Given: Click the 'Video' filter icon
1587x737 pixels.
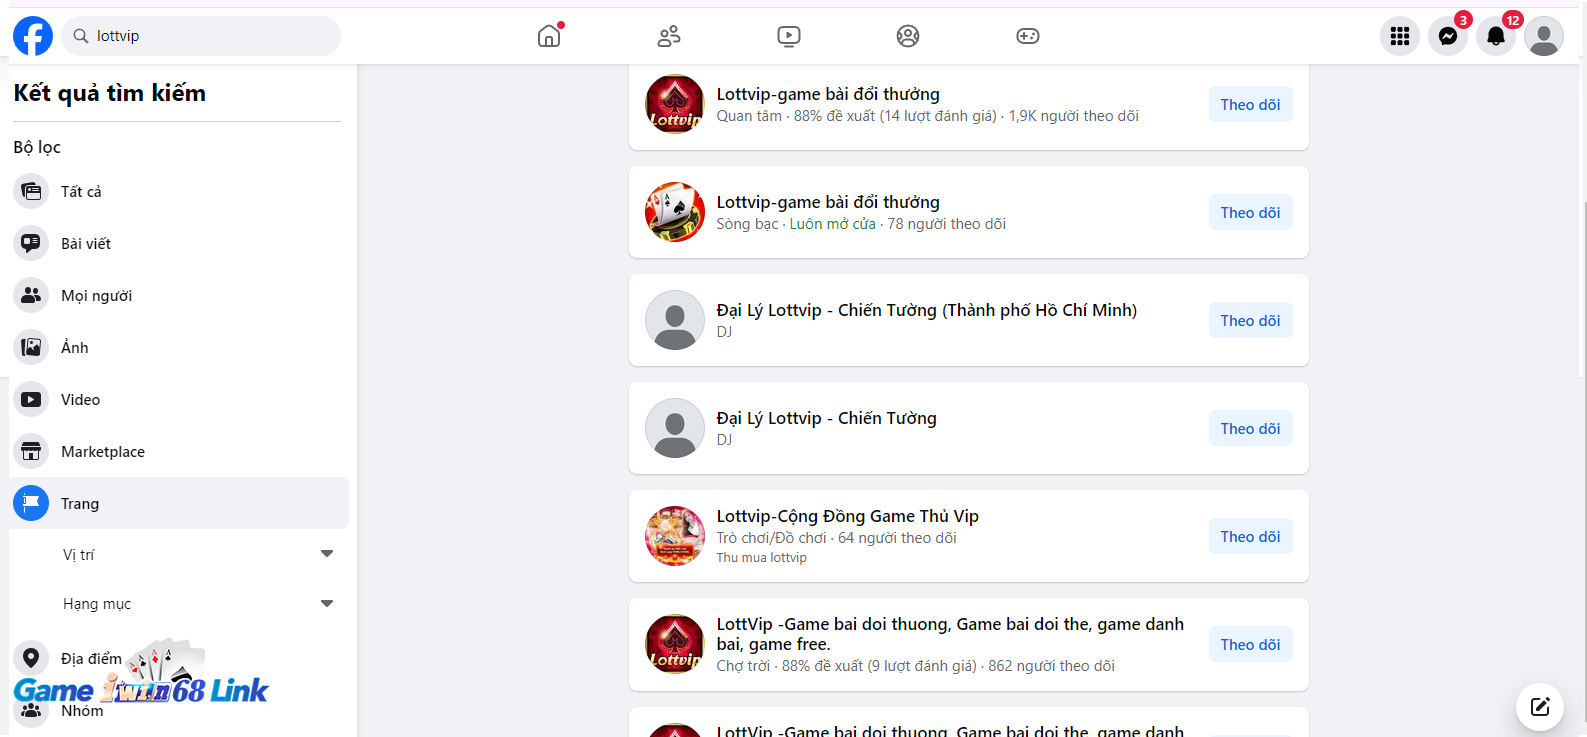Looking at the screenshot, I should (x=31, y=399).
